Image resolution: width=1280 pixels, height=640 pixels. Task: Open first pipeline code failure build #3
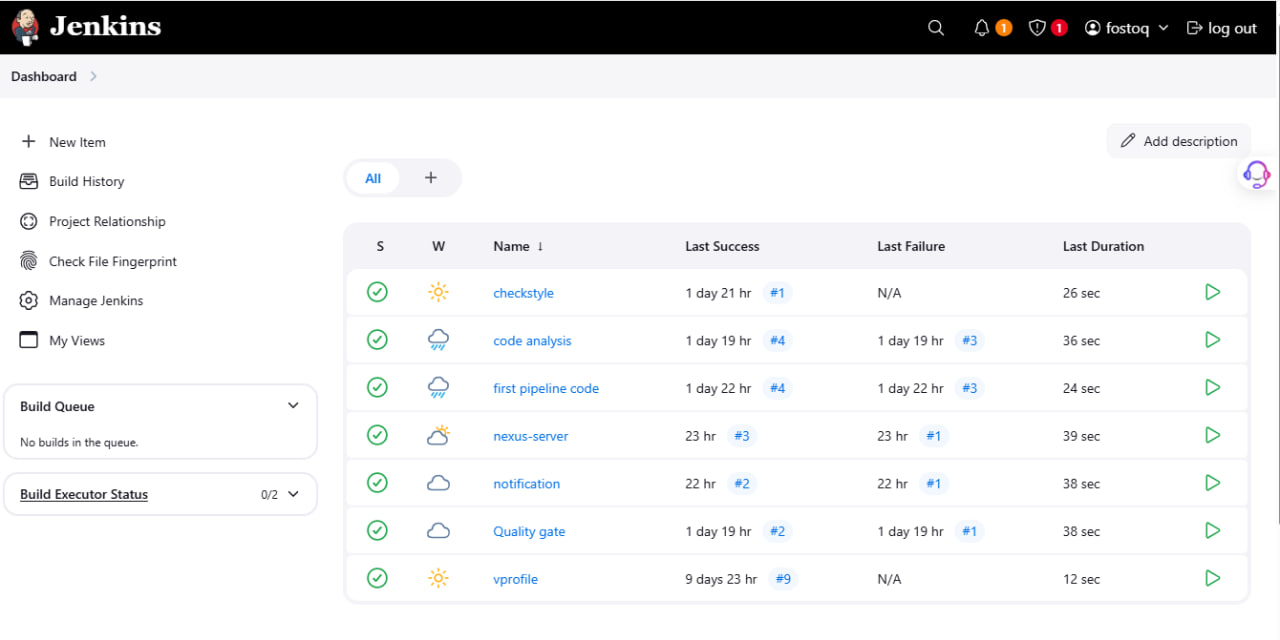tap(969, 388)
